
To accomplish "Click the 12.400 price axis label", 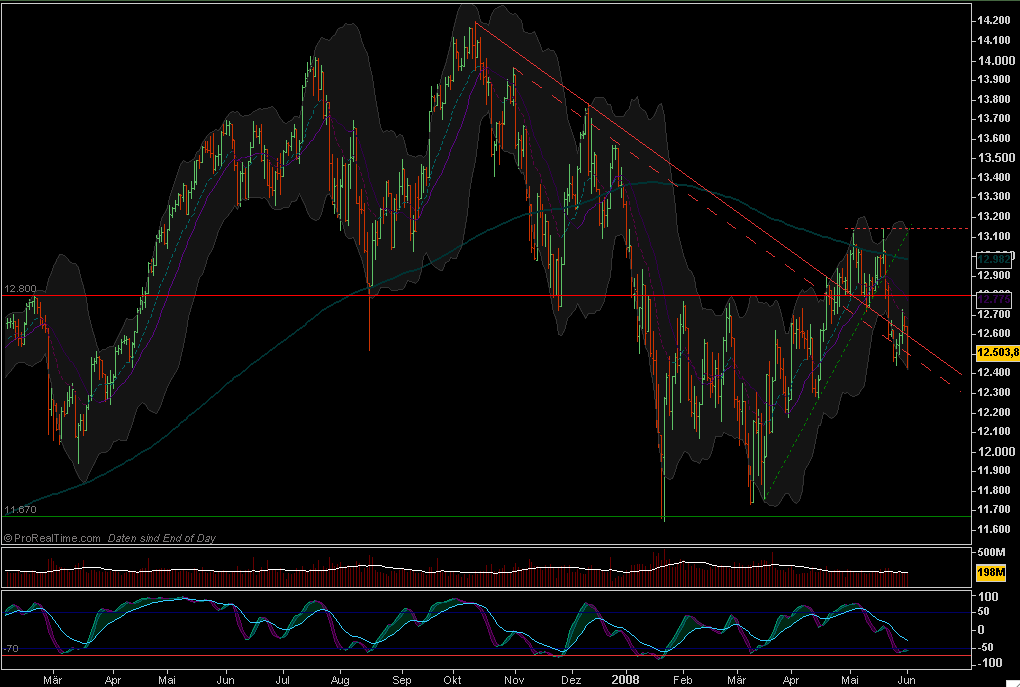I will tap(994, 373).
